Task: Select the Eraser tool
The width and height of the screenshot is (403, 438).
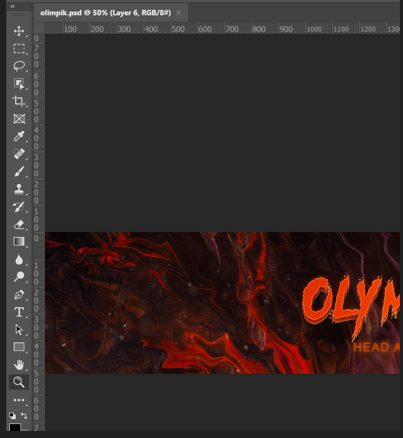Action: [19, 224]
